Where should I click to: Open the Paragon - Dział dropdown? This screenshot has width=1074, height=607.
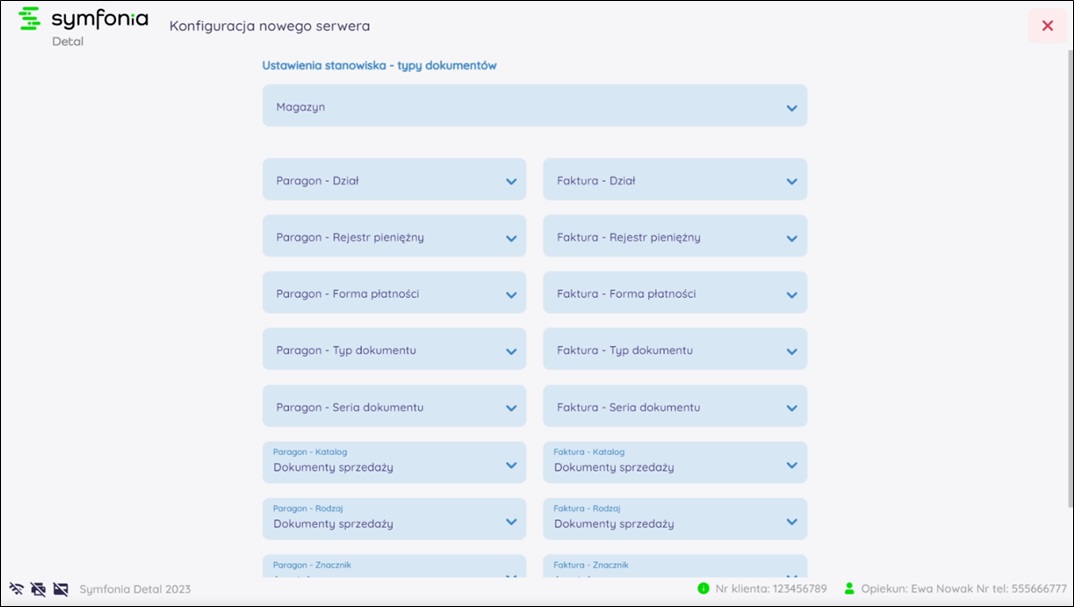(394, 180)
